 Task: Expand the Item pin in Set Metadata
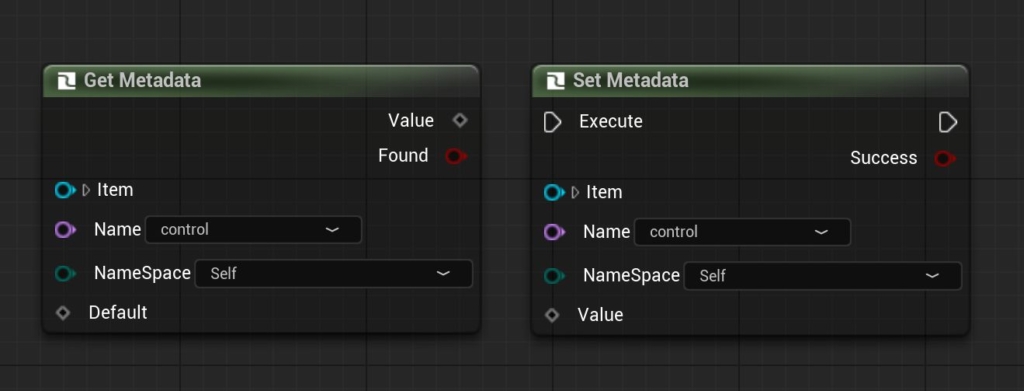[x=575, y=193]
